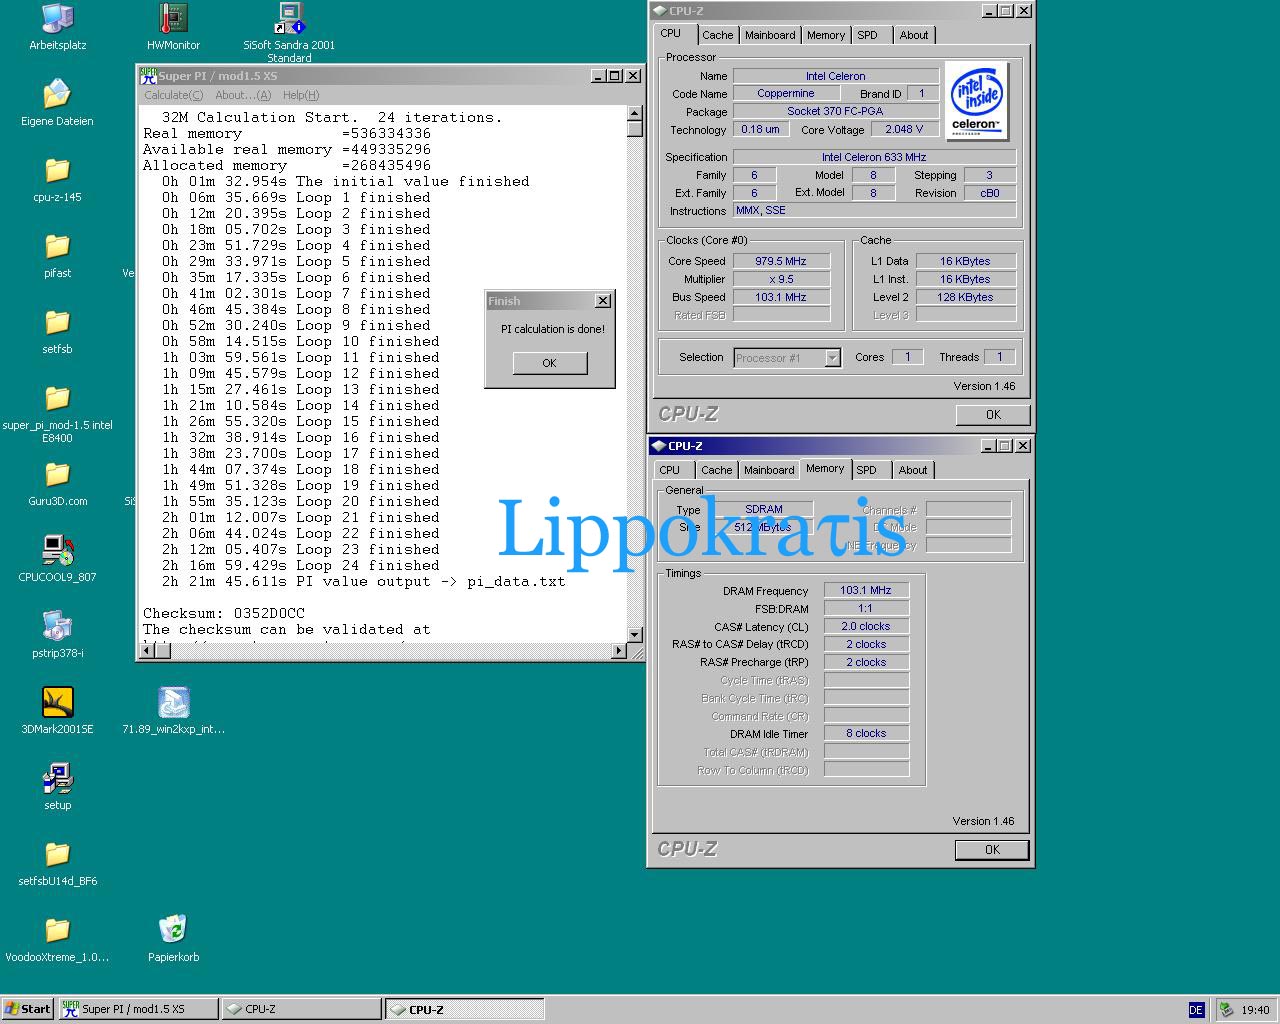Viewport: 1280px width, 1024px height.
Task: Select the first CPU-Z taskbar button
Action: click(x=301, y=1009)
